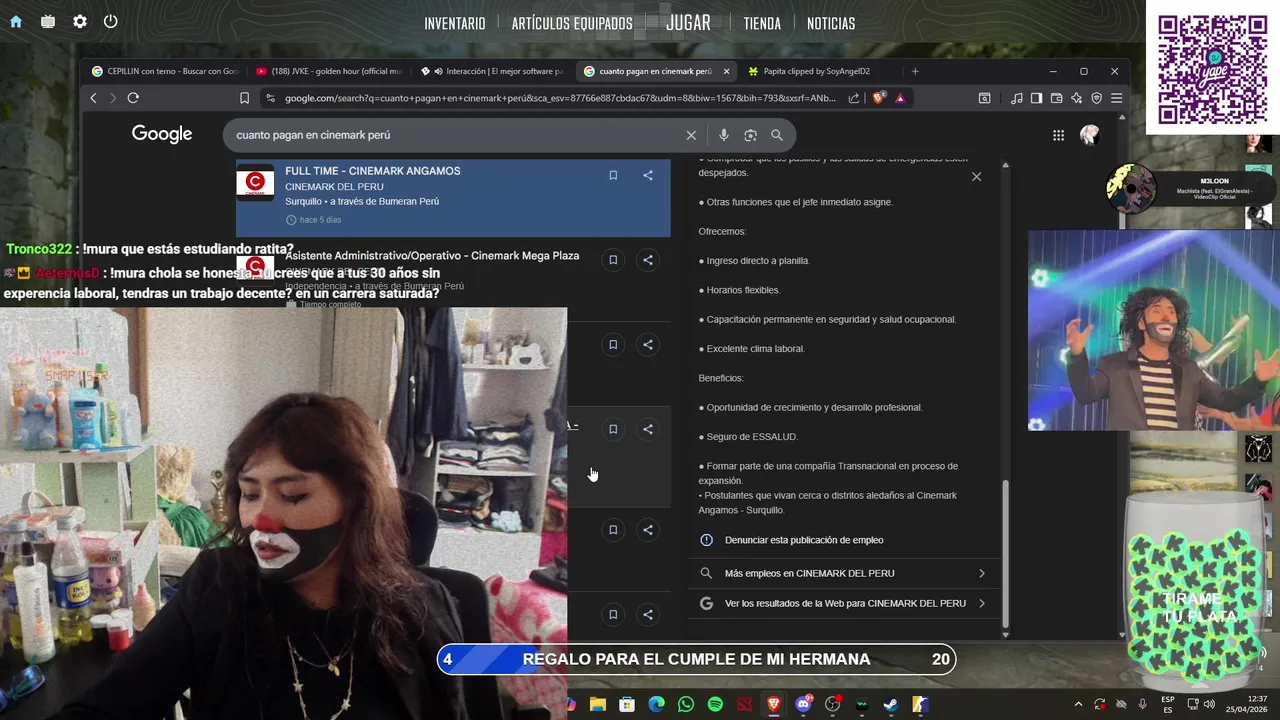Submit search with magnifier icon
Image resolution: width=1280 pixels, height=720 pixels.
777,135
